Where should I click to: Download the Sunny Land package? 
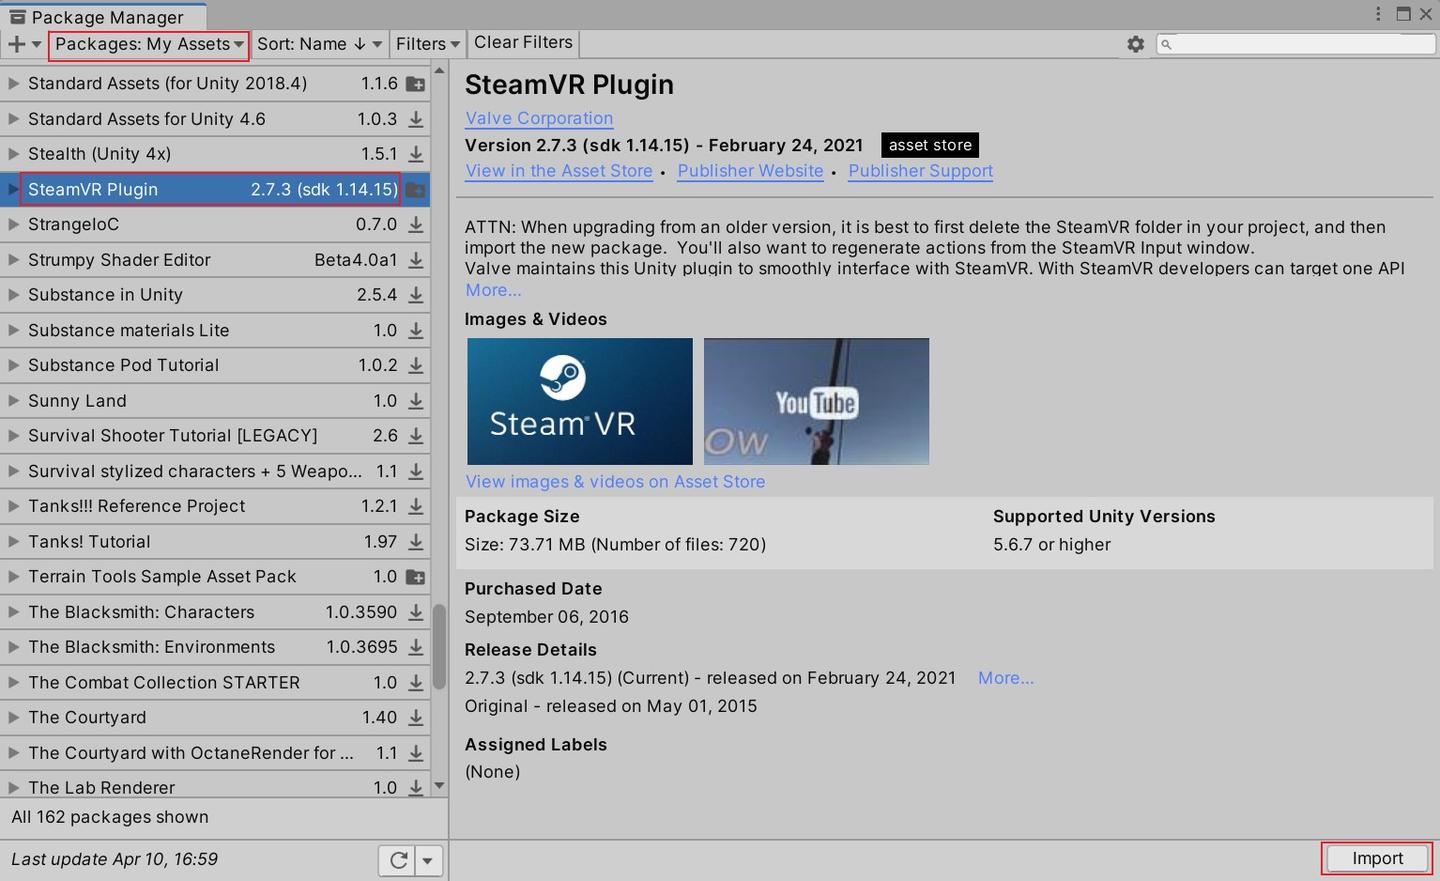point(415,400)
